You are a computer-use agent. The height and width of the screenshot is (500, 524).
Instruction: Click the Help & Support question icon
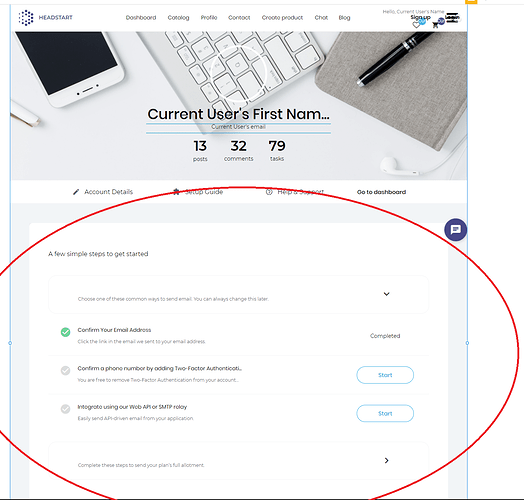(x=269, y=192)
